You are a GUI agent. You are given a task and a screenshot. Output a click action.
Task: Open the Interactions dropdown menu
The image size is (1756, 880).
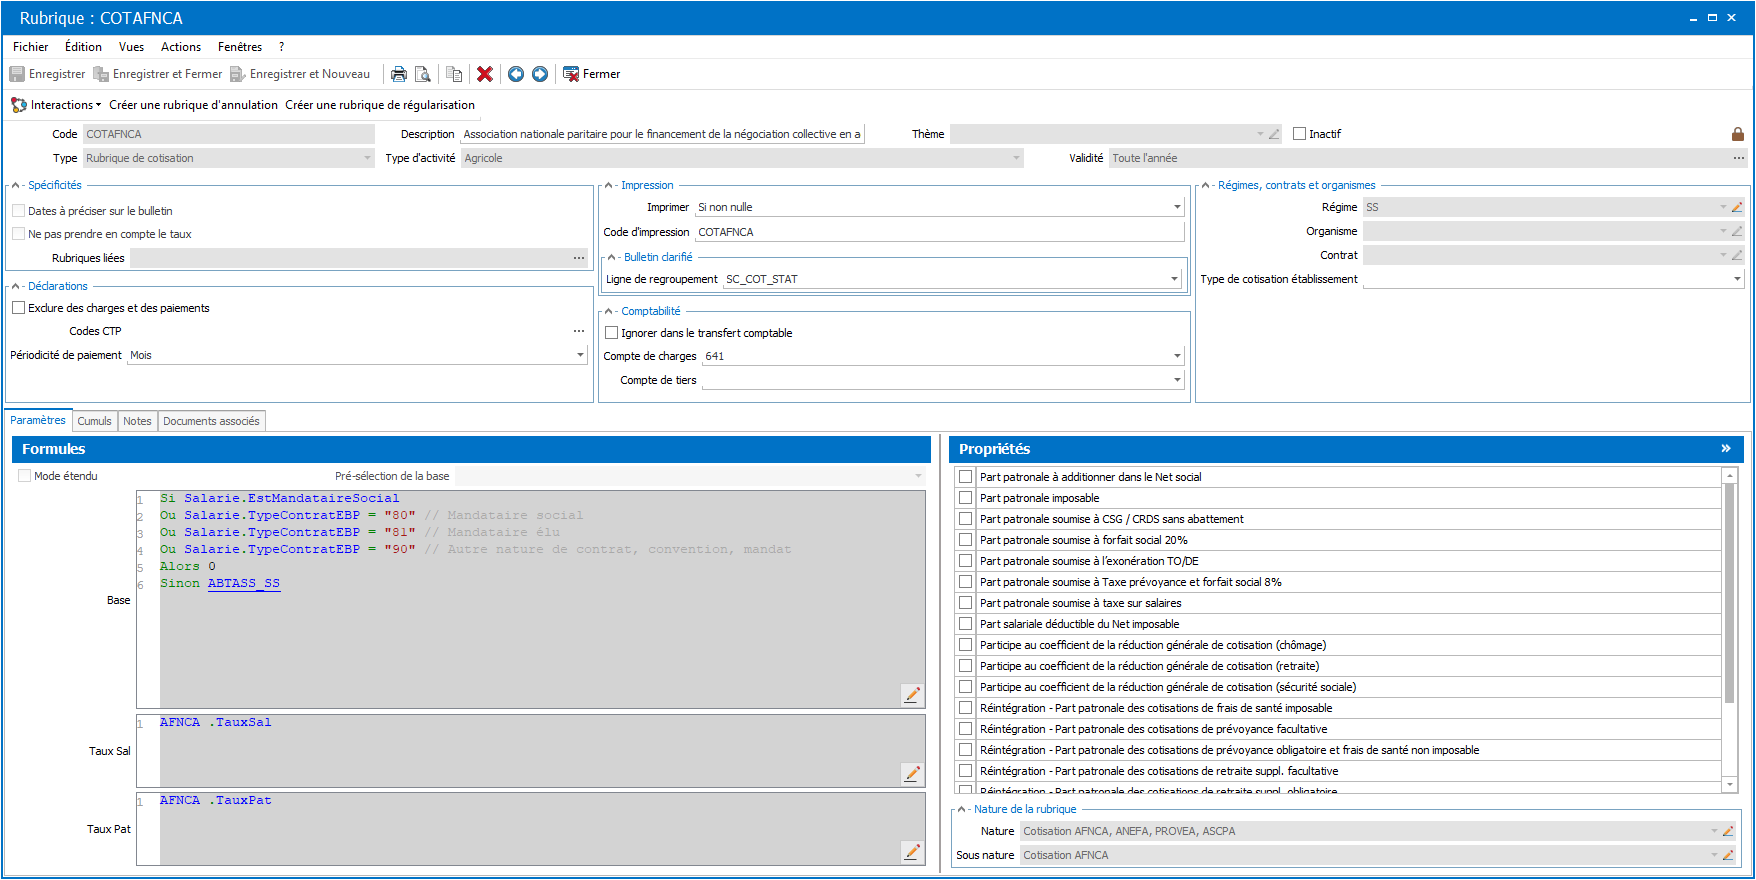(56, 105)
